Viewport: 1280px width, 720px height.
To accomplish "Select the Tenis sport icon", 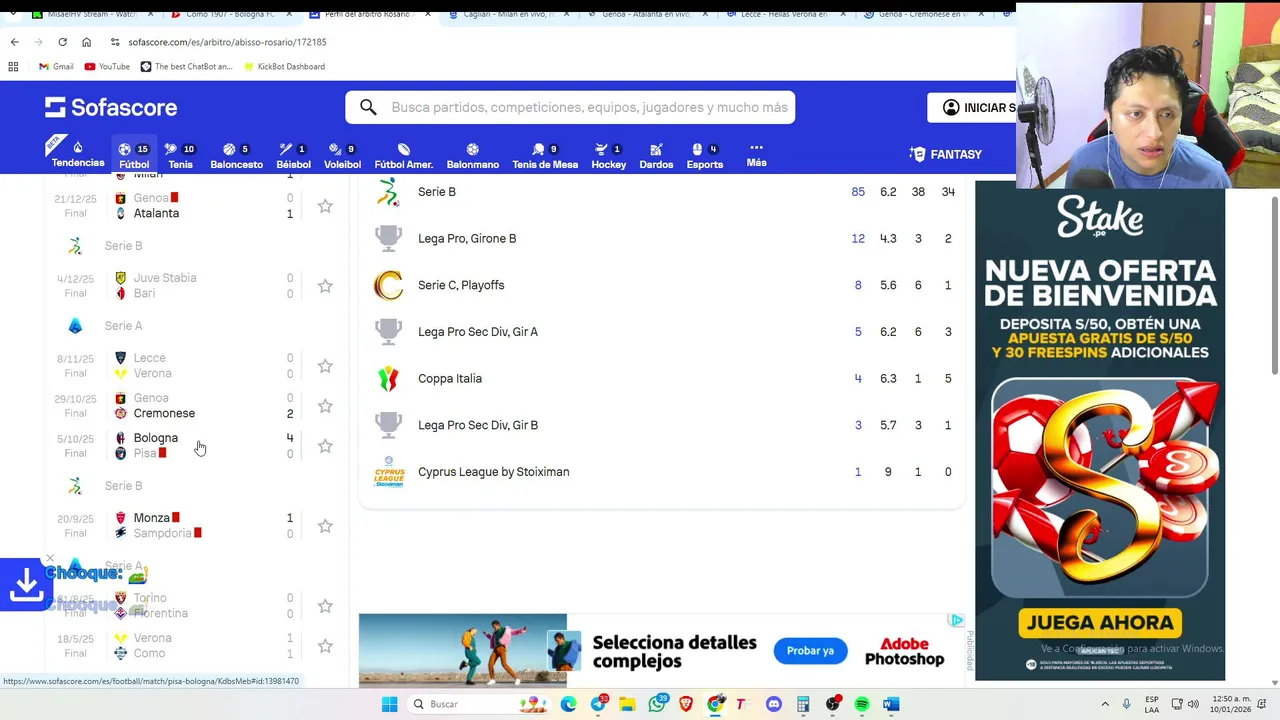I will 180,155.
